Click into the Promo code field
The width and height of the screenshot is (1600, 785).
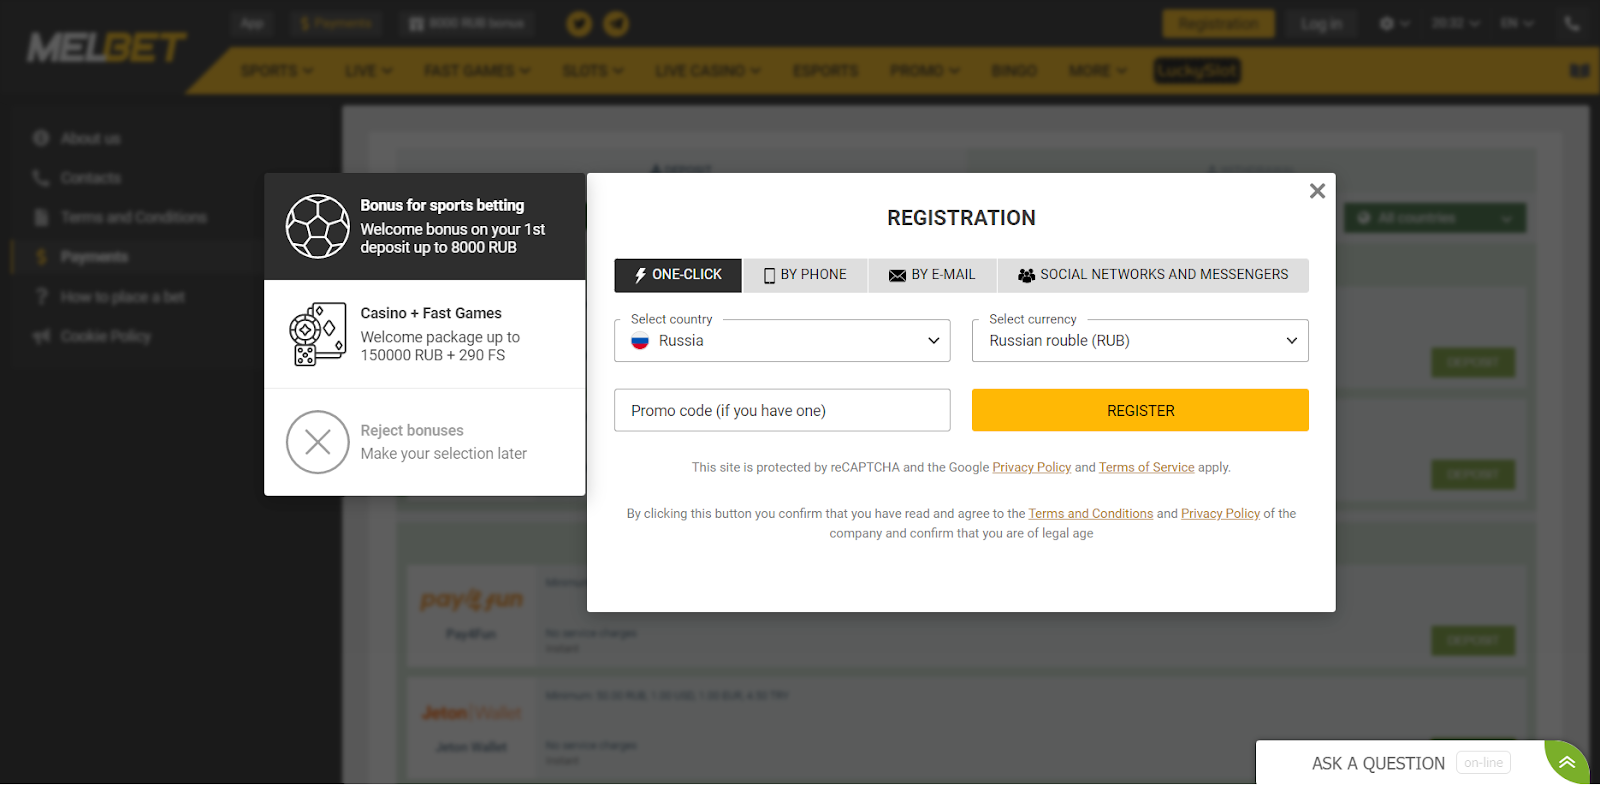(782, 410)
